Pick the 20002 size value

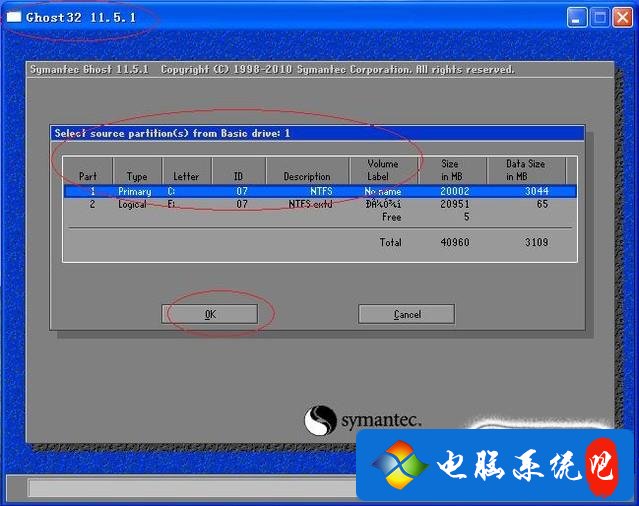pyautogui.click(x=455, y=191)
